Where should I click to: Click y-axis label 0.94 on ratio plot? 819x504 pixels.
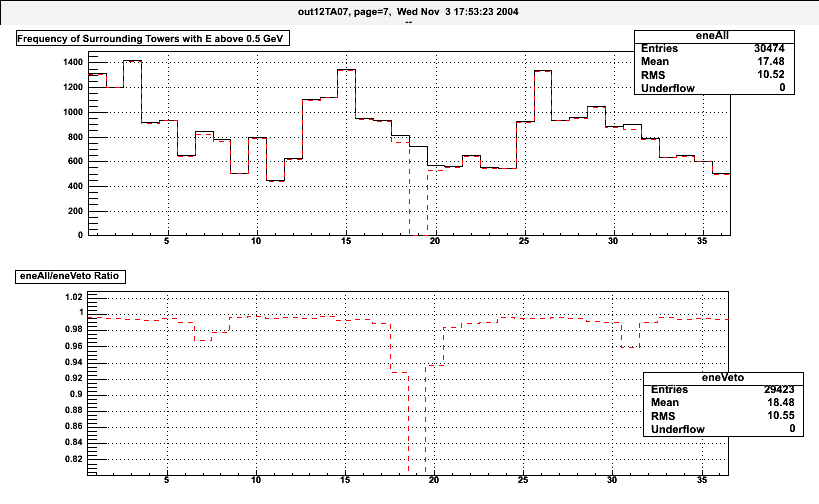(74, 362)
